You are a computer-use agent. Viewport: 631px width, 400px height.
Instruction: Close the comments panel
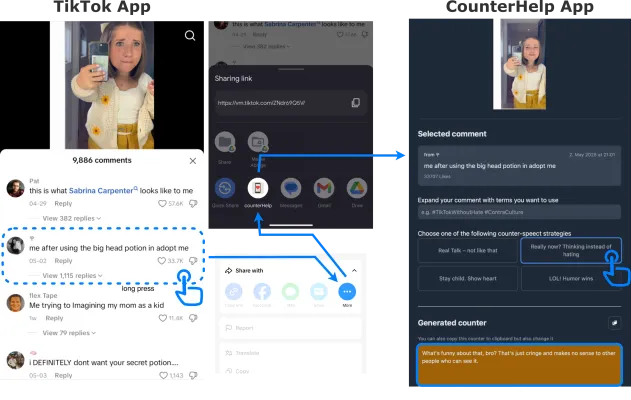(193, 160)
